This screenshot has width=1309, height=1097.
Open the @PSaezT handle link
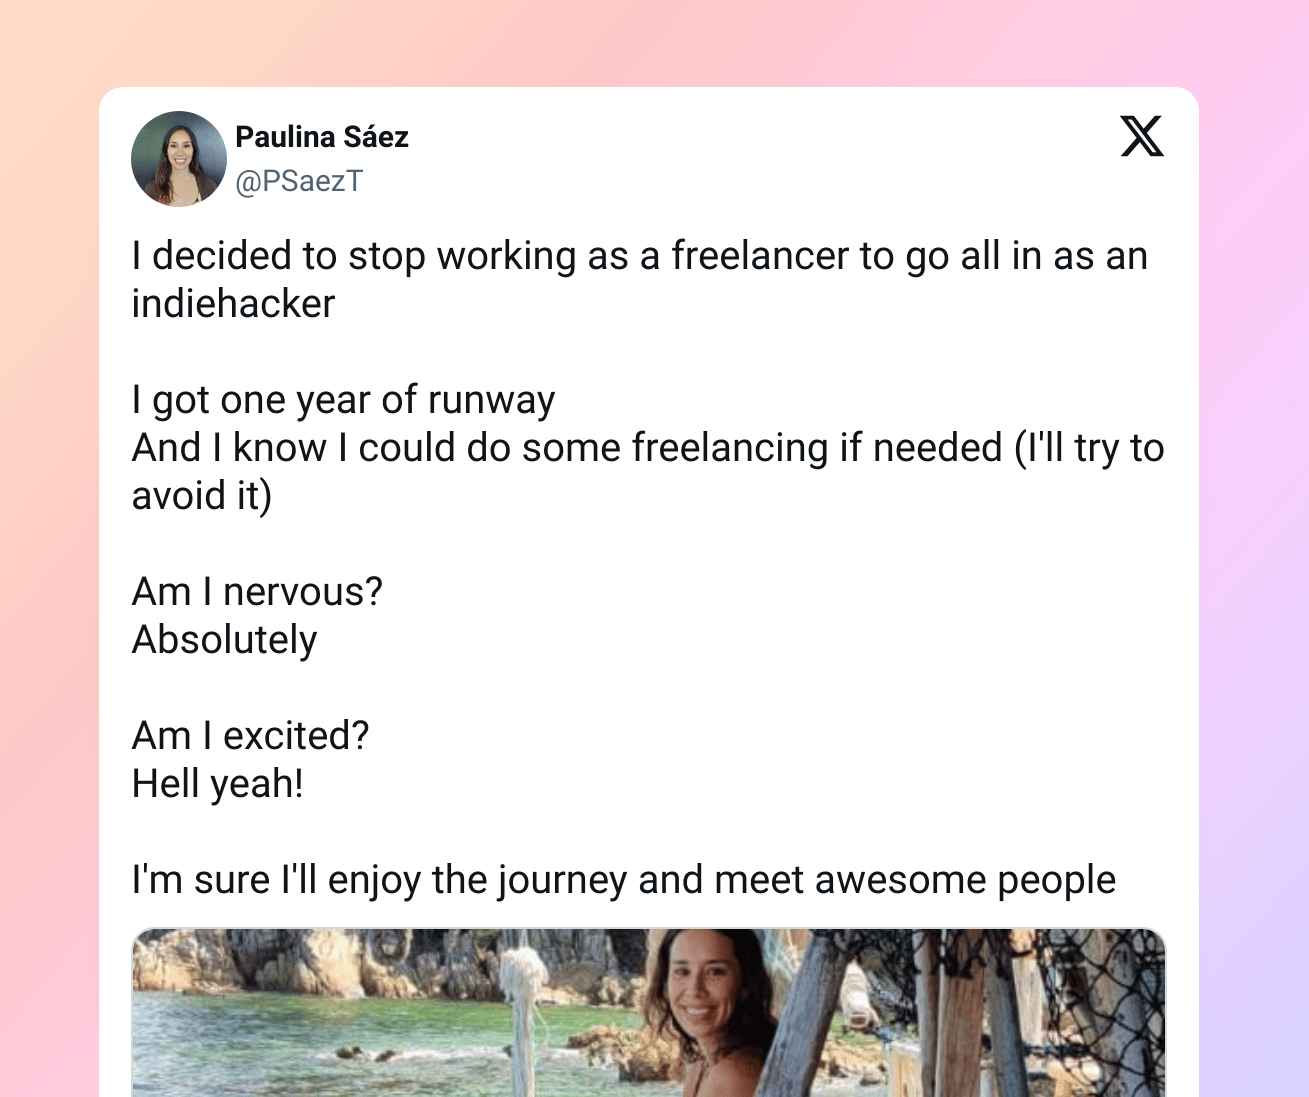coord(299,181)
